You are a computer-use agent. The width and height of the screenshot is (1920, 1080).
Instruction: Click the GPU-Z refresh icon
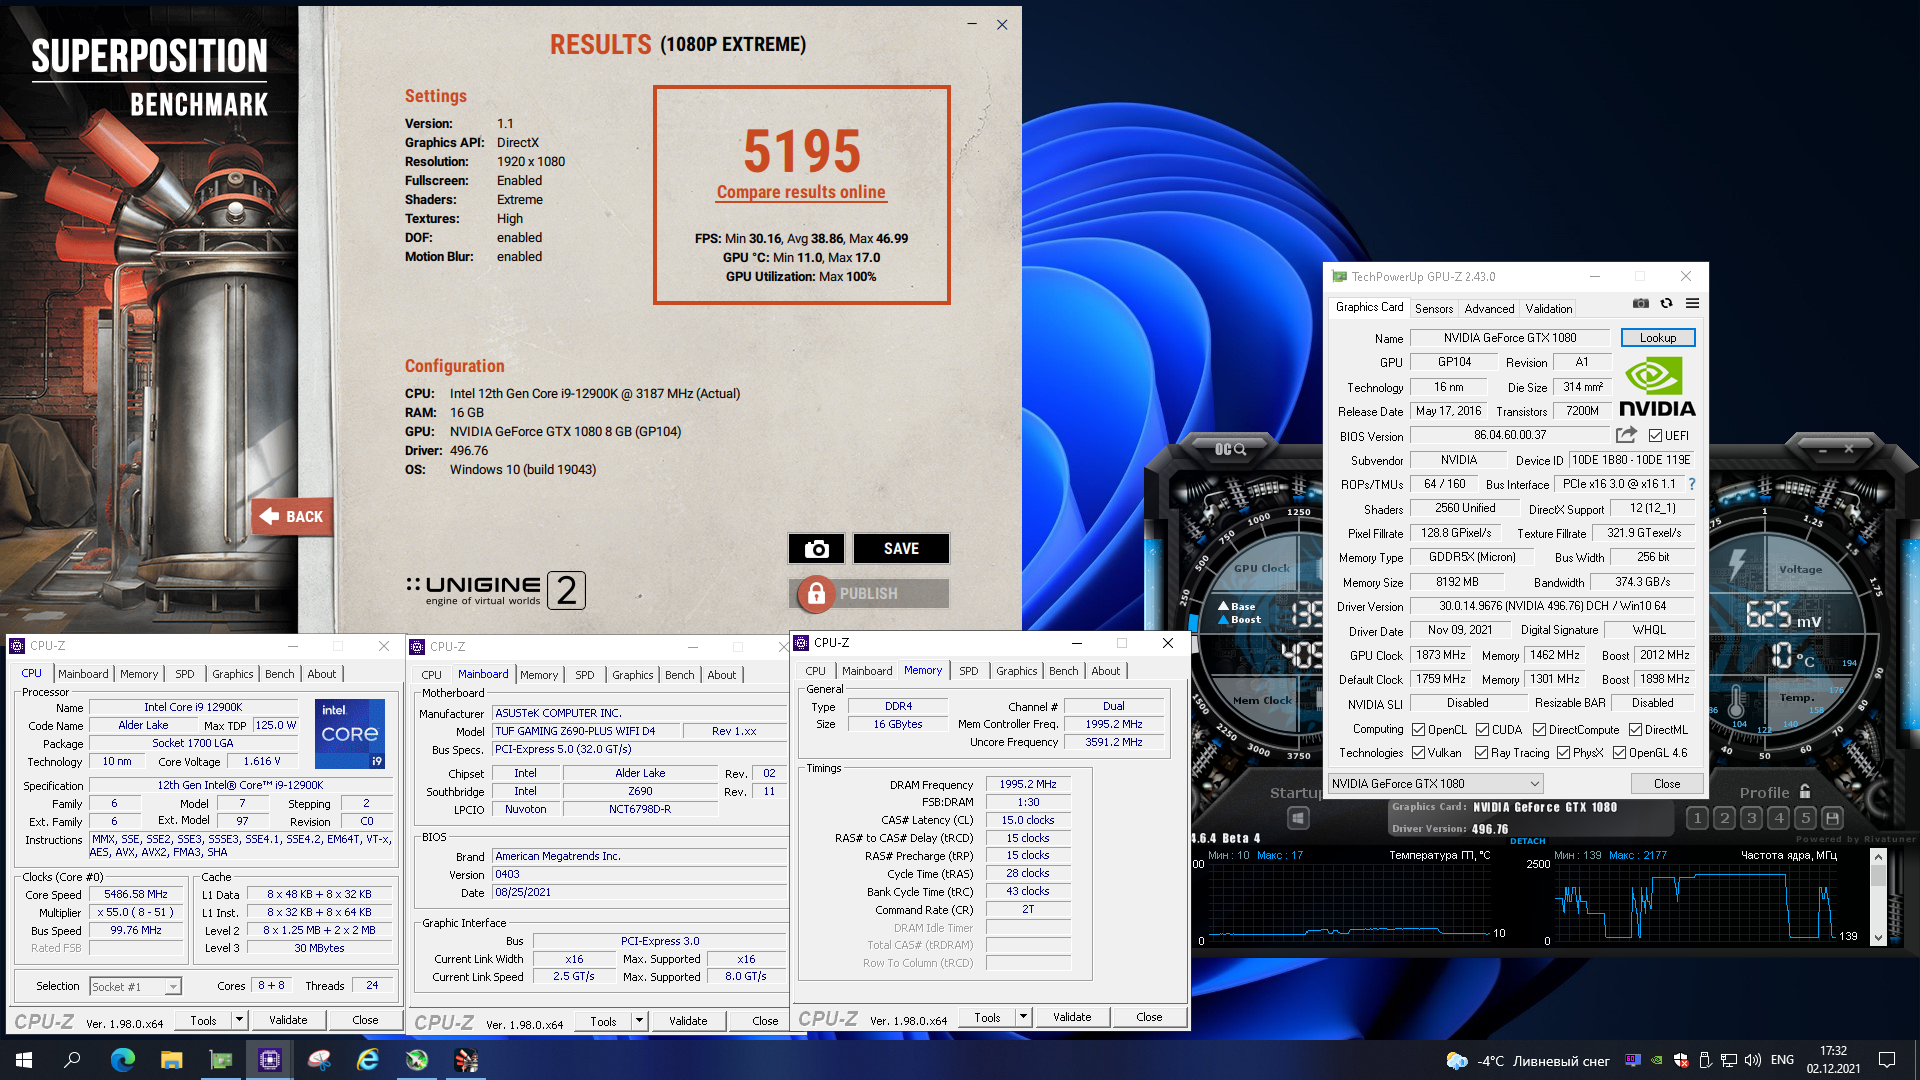pyautogui.click(x=1666, y=304)
